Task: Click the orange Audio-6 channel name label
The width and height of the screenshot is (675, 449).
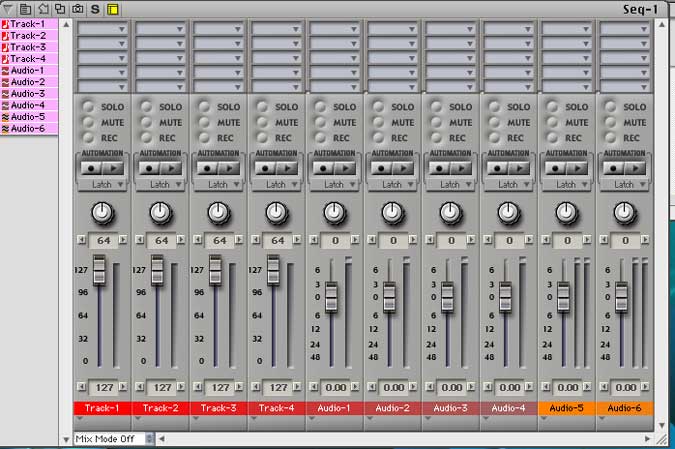Action: 625,408
